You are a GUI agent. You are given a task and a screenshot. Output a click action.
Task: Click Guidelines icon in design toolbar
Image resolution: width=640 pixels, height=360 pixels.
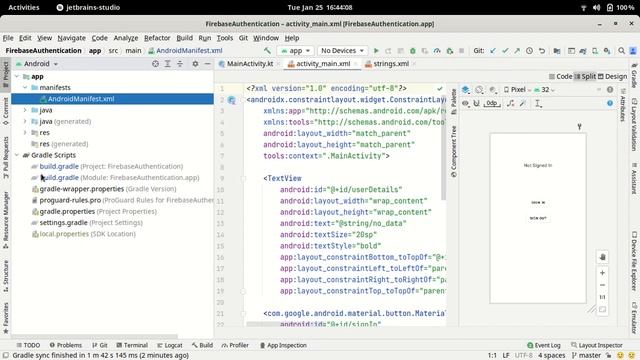point(538,104)
